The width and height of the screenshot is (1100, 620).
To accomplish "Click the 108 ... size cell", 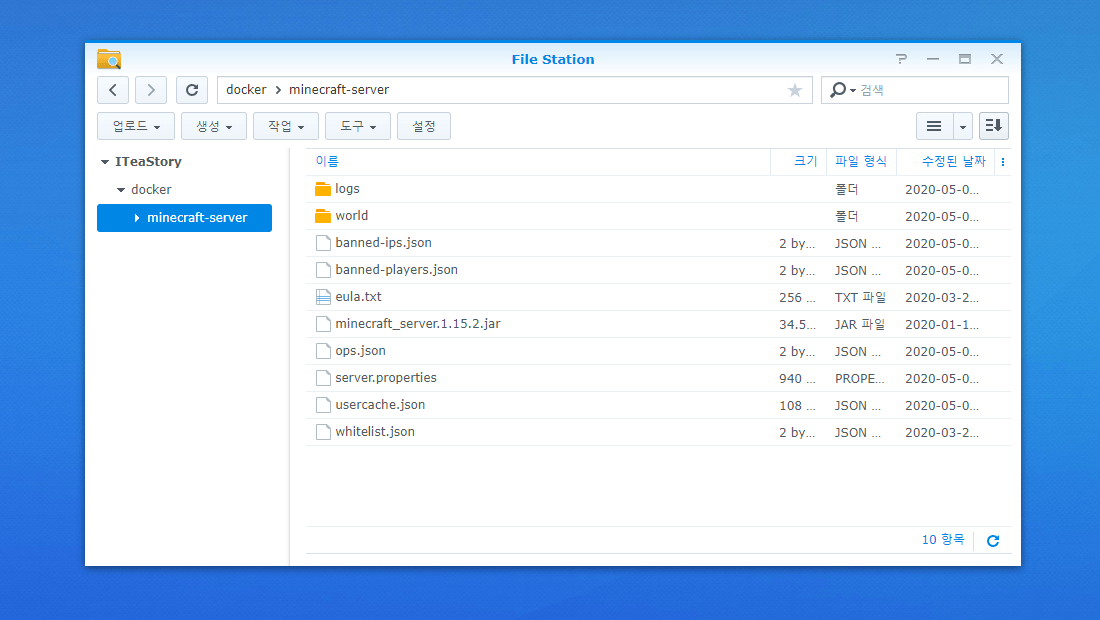I will [x=797, y=405].
